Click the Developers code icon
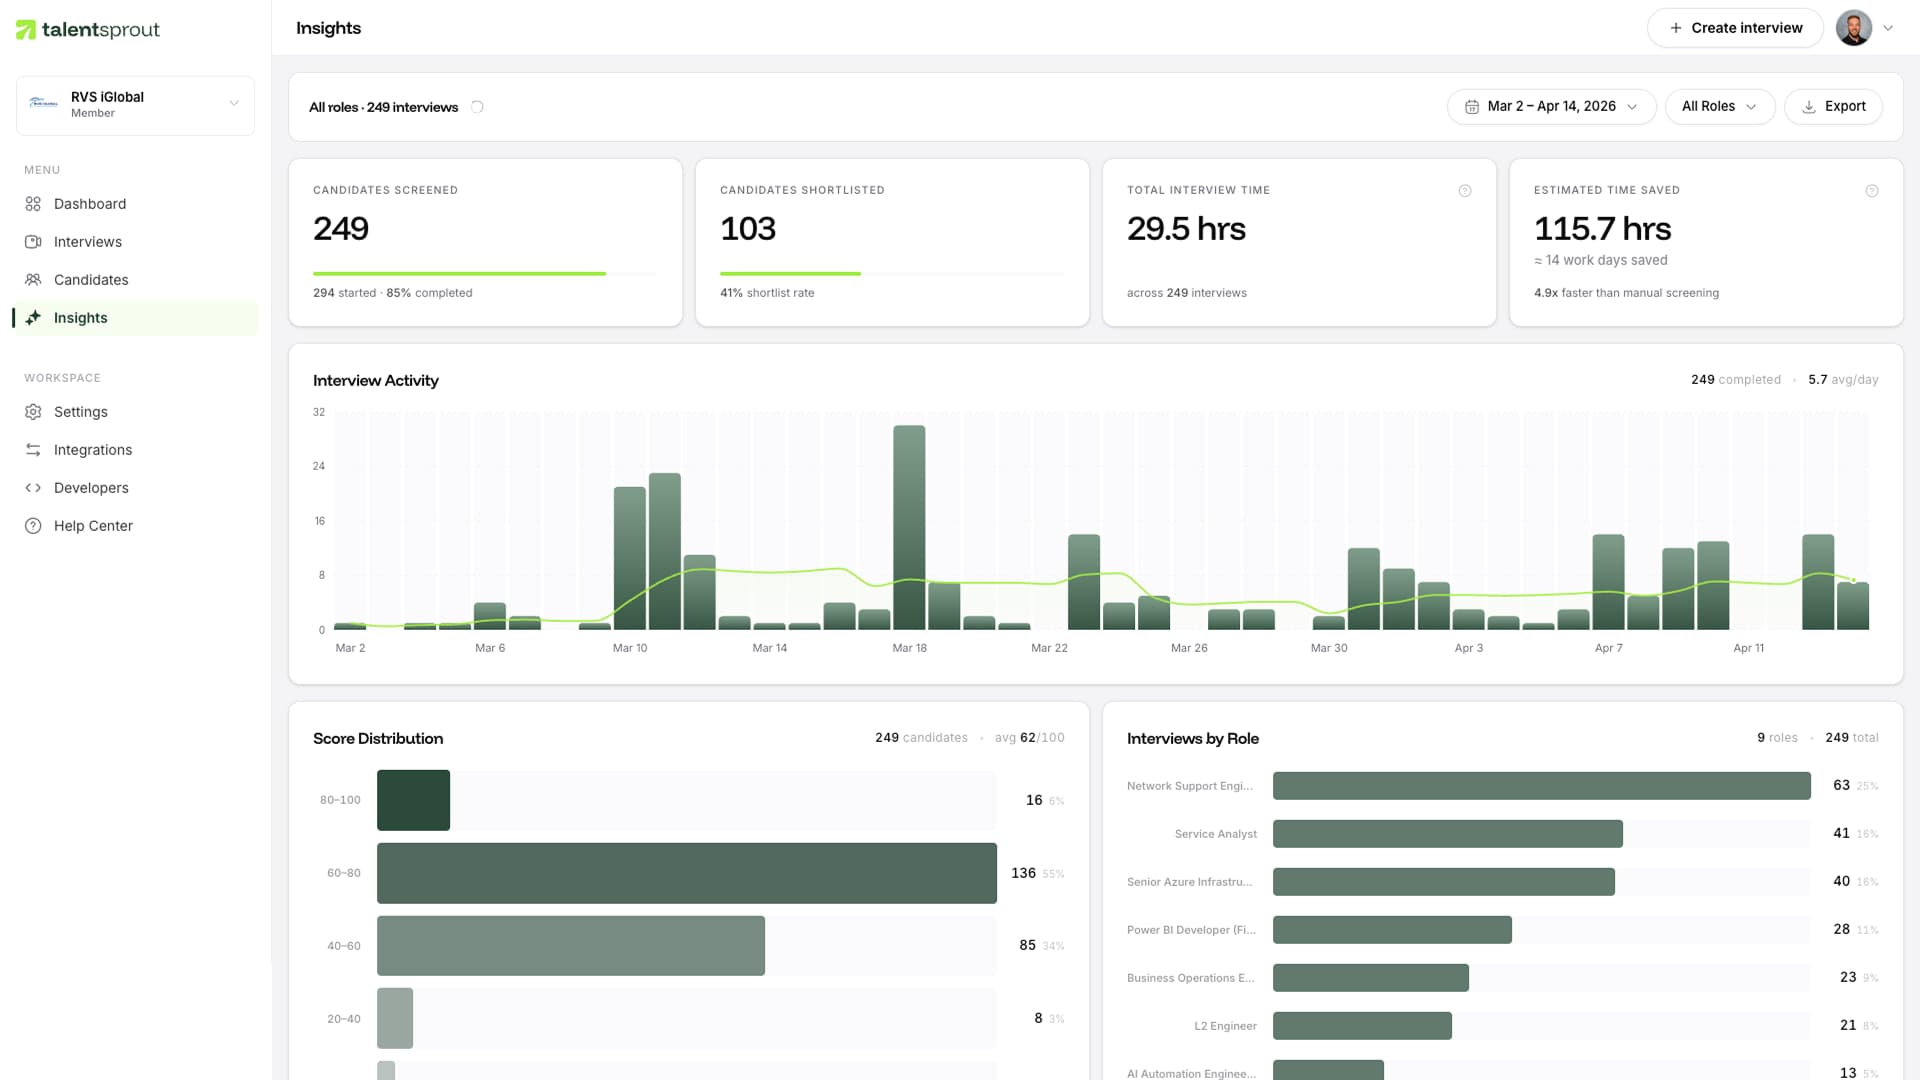The image size is (1920, 1080). 33,487
